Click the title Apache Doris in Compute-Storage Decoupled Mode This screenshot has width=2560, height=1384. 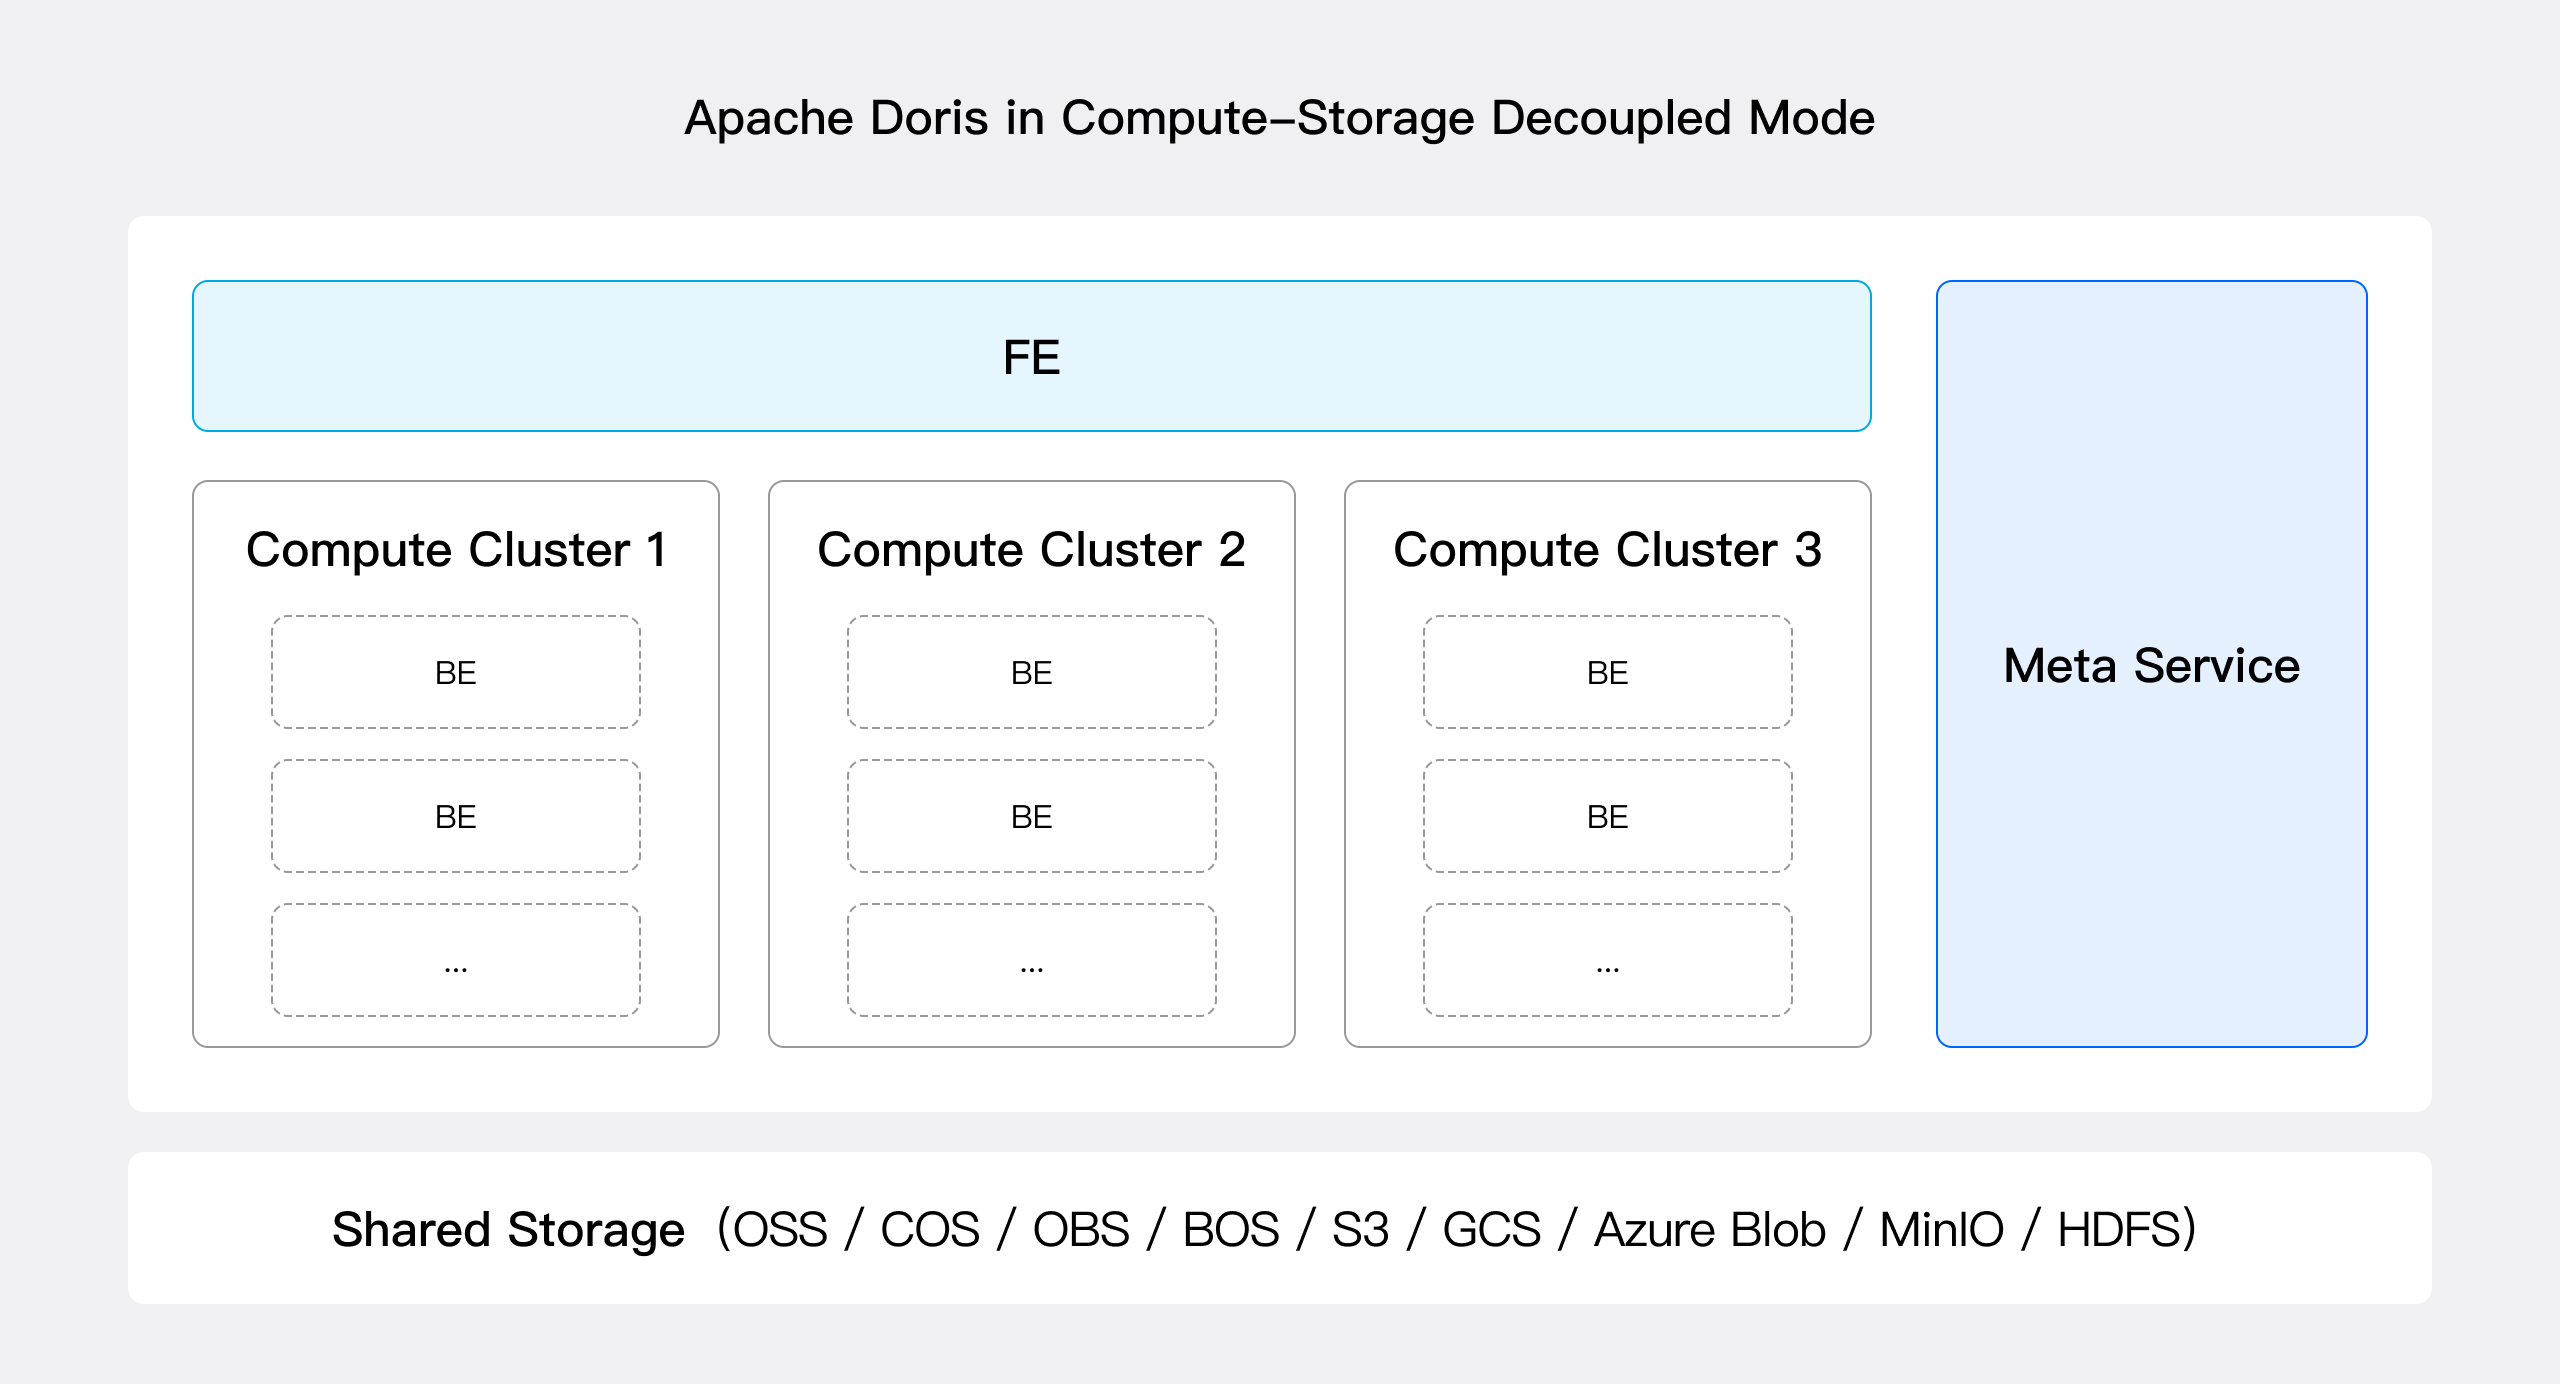click(1279, 118)
